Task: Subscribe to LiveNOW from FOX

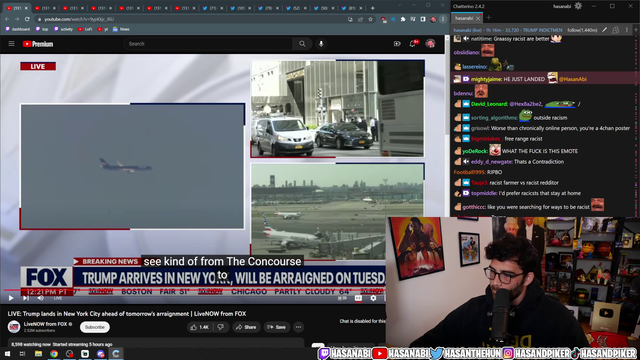Action: (95, 327)
